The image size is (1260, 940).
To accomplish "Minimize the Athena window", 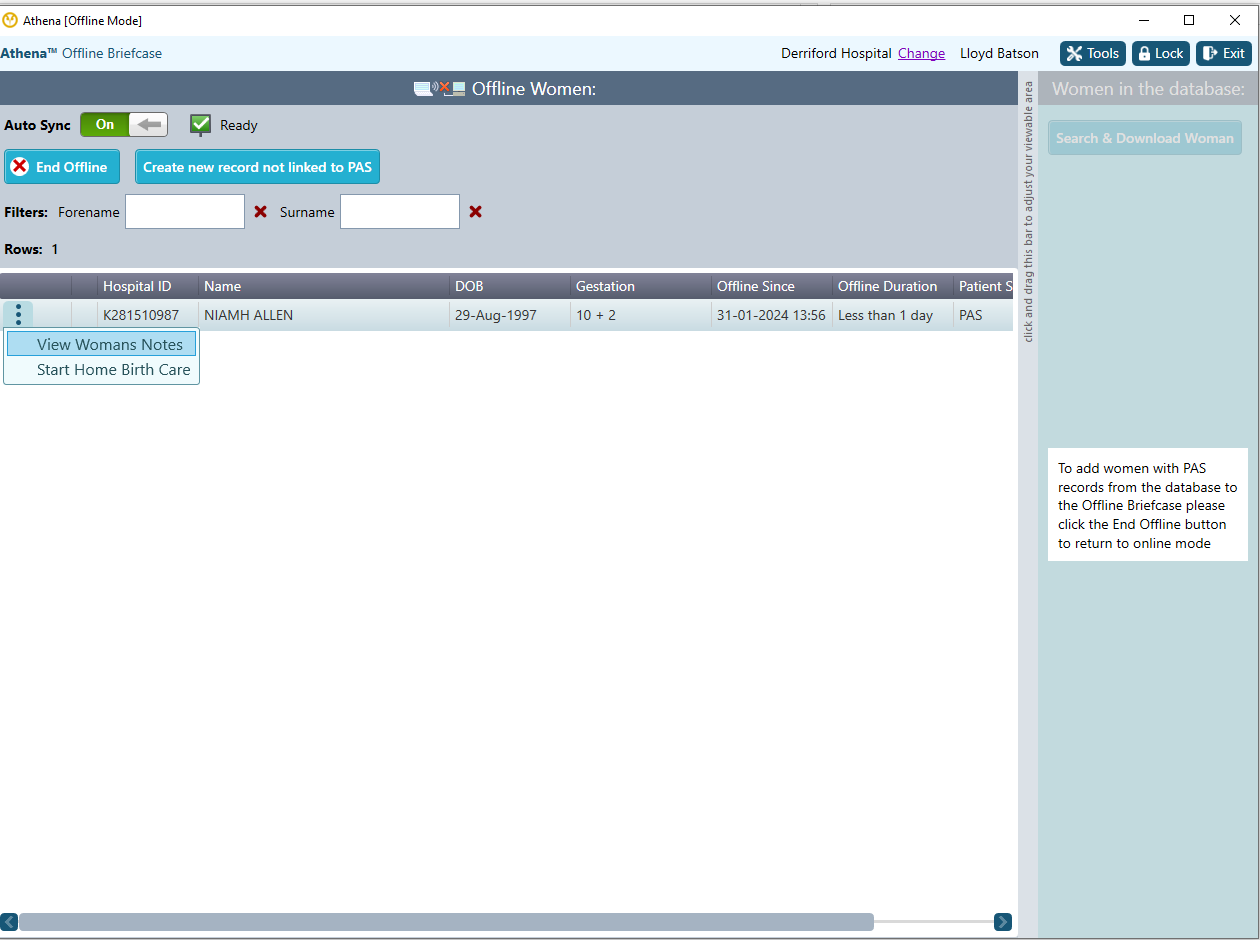I will 1143,20.
